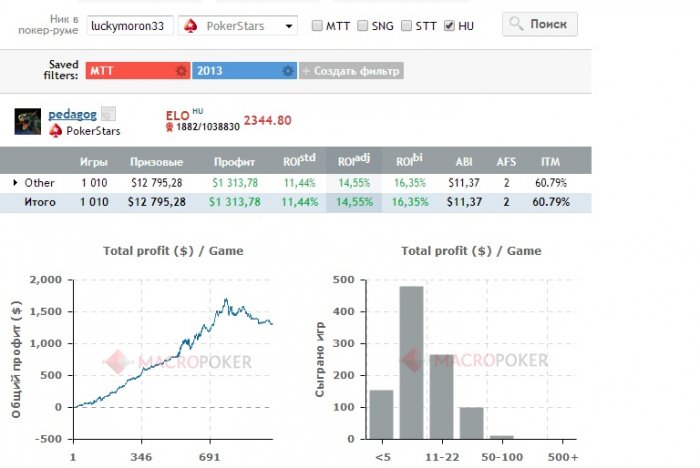Viewport: 700px width, 468px height.
Task: Click the Поиск search button
Action: pos(539,24)
